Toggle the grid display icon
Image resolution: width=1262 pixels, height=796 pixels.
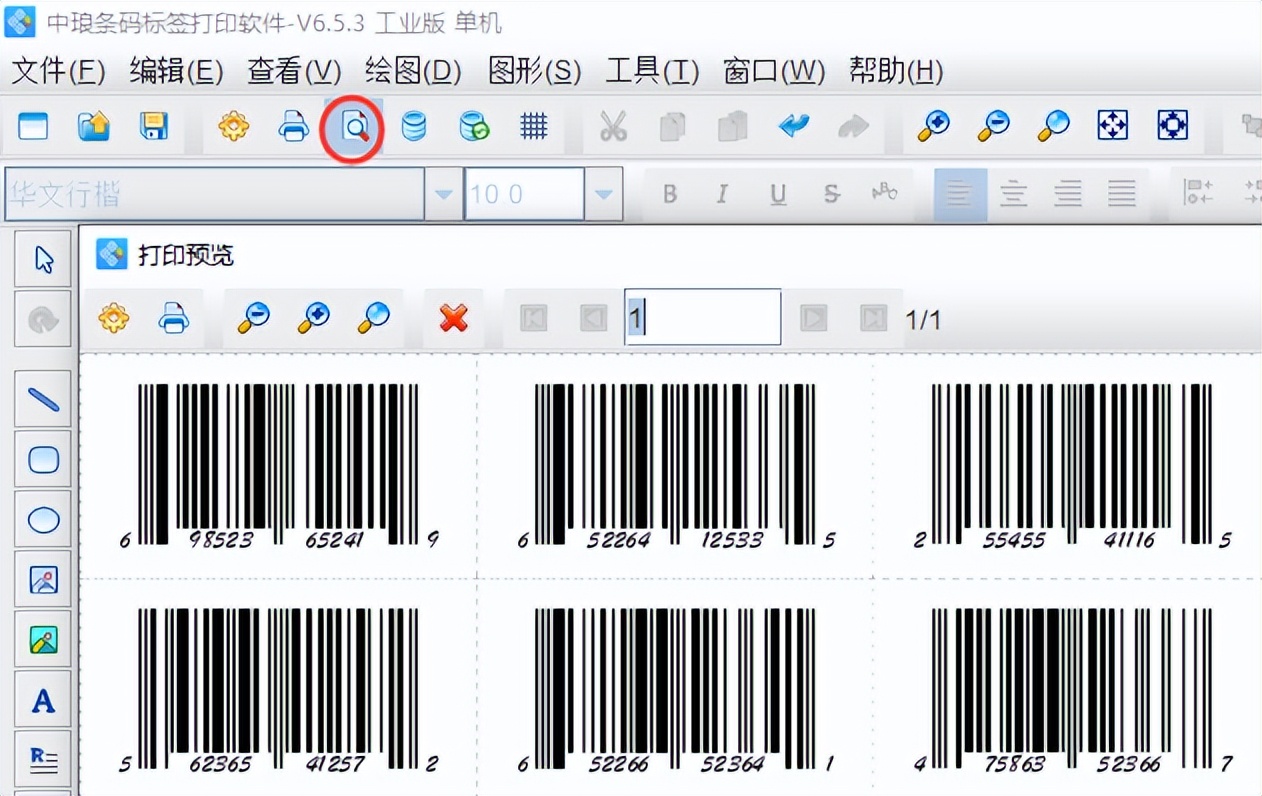(533, 126)
